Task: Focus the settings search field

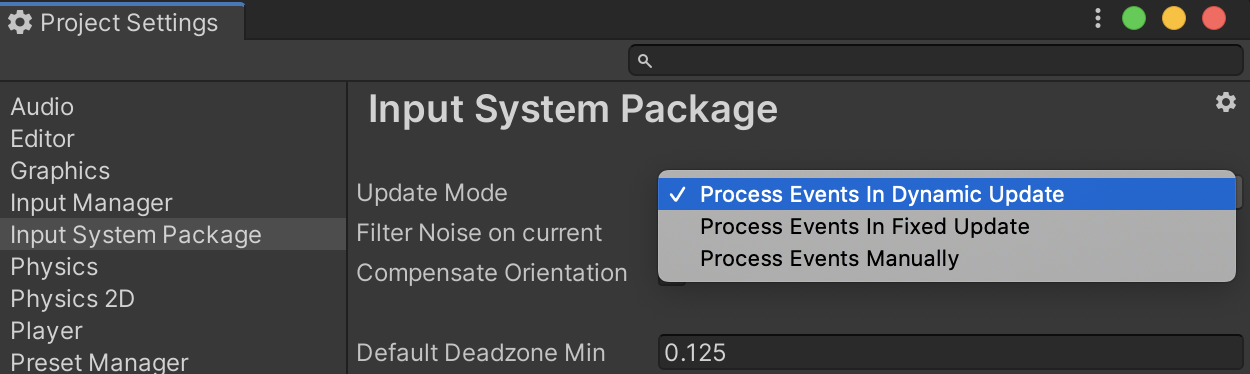Action: tap(935, 61)
